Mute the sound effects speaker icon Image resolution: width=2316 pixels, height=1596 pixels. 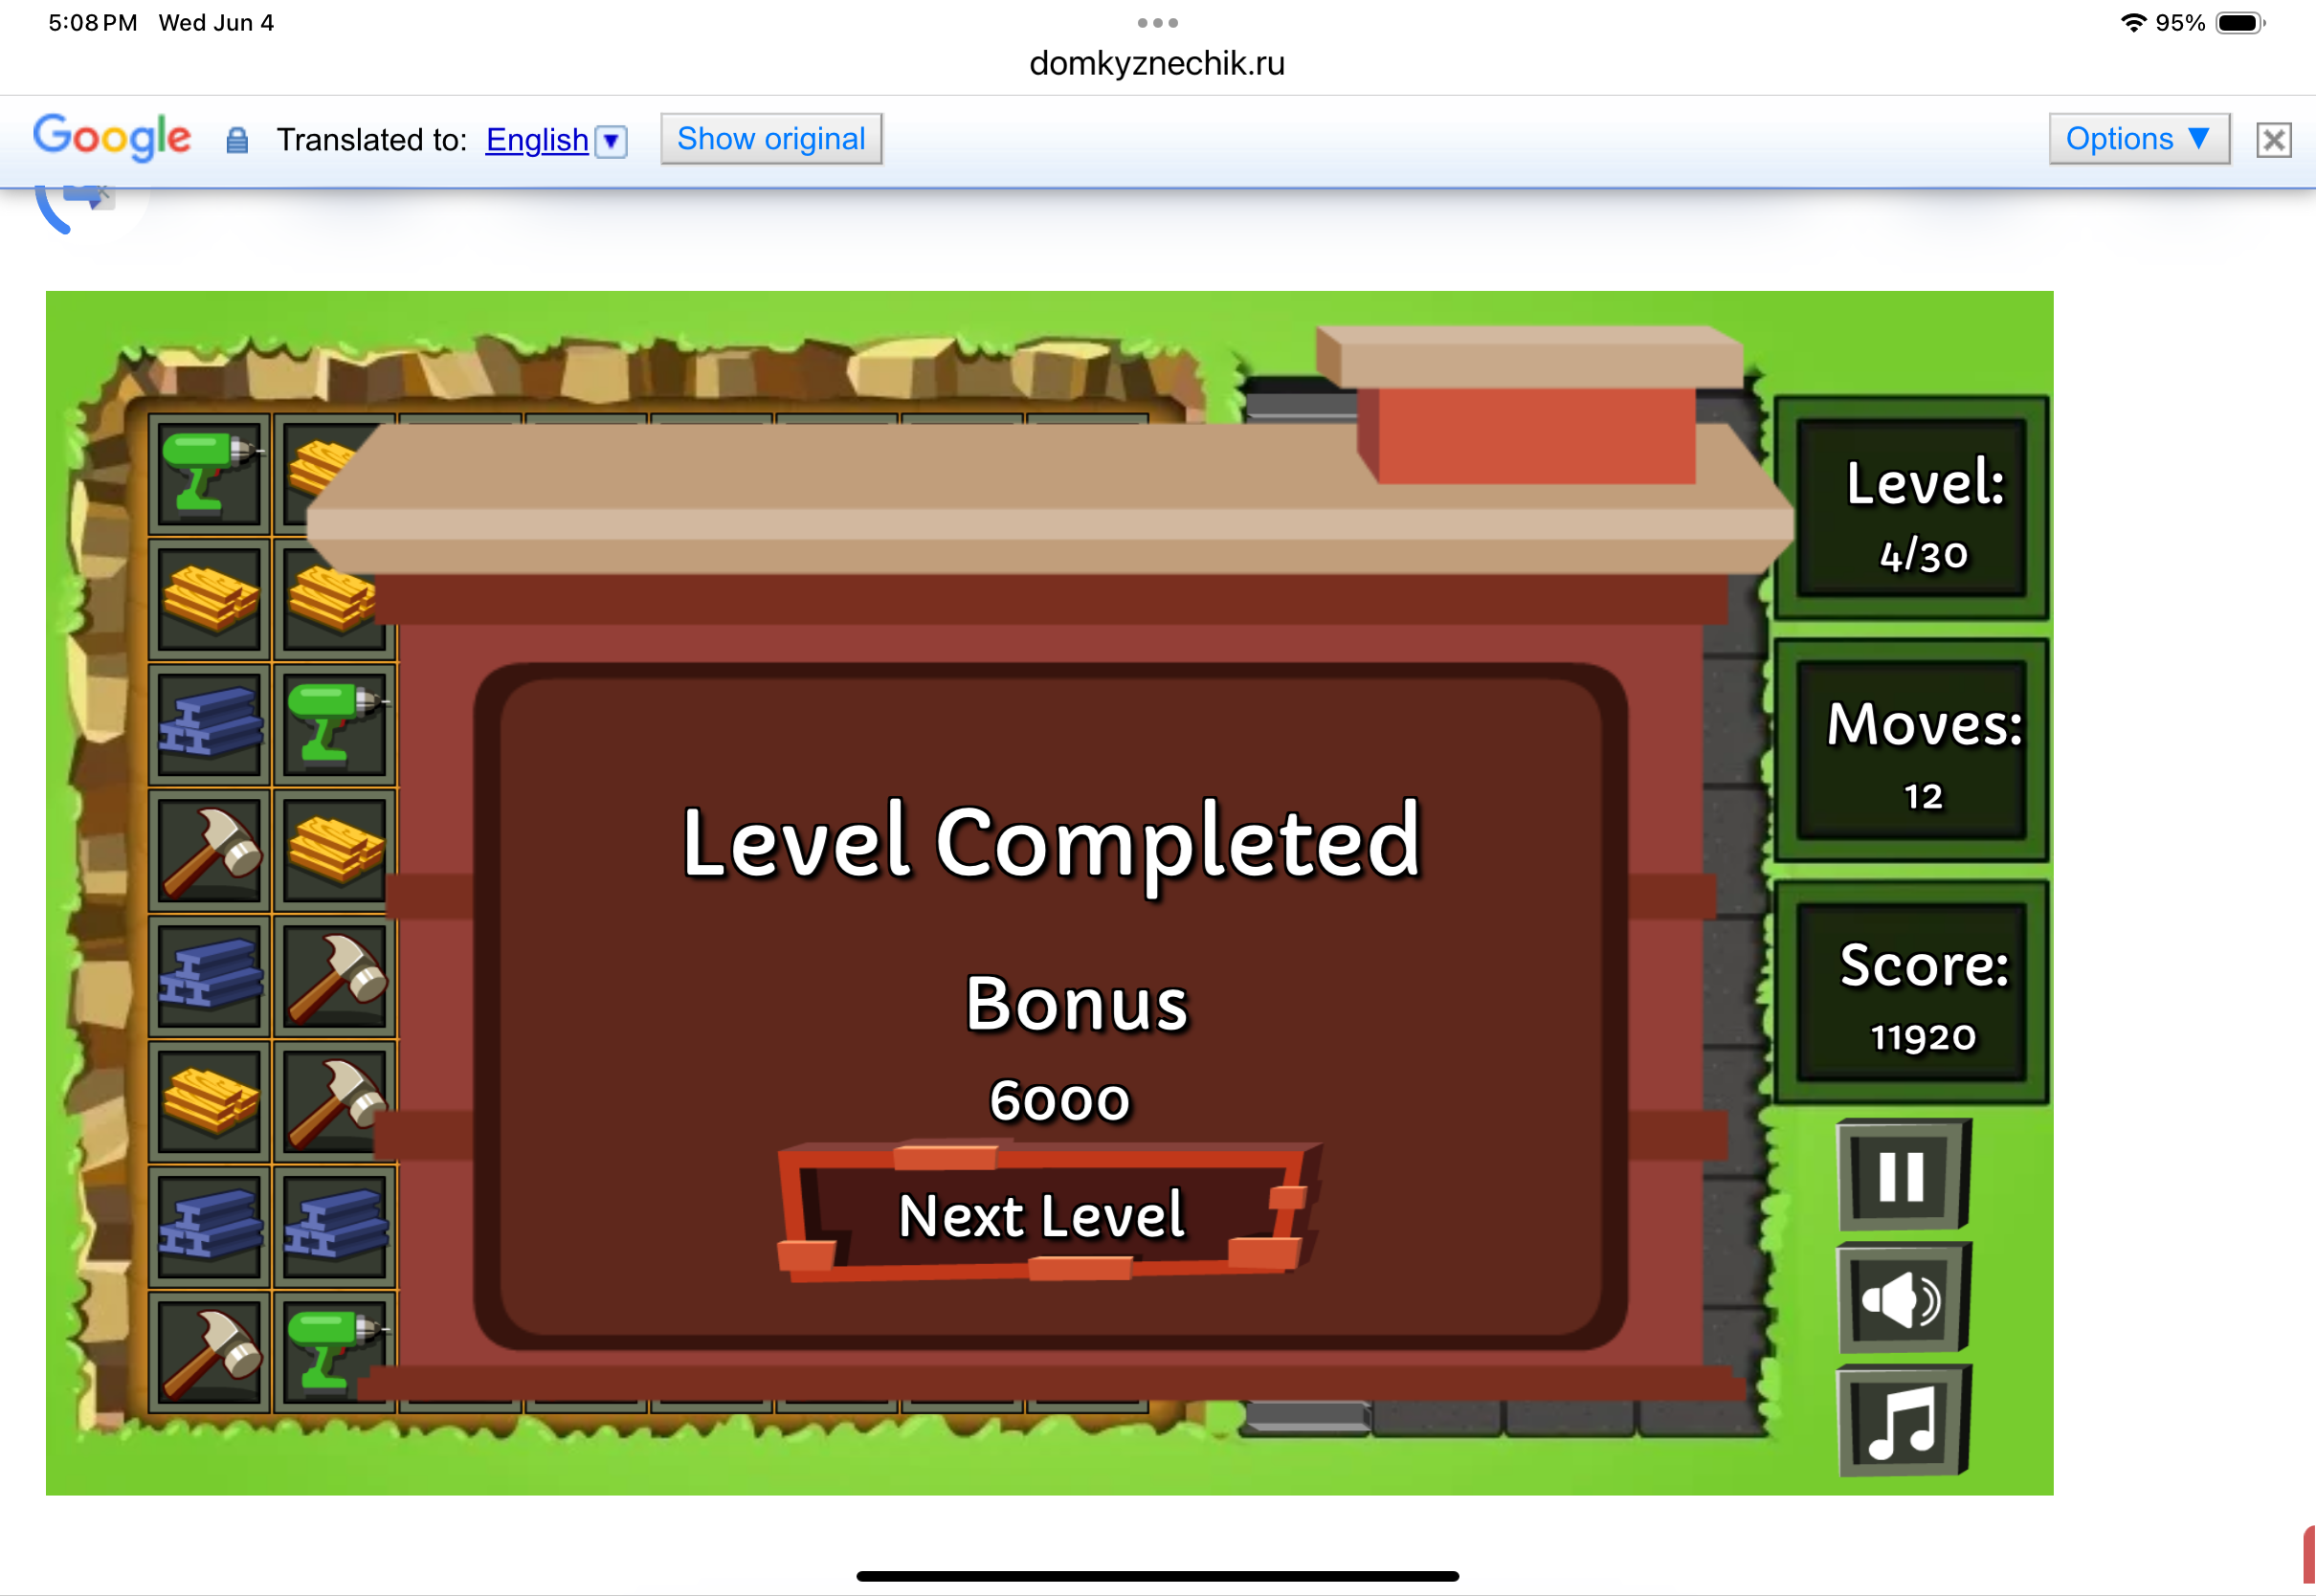(x=1903, y=1298)
